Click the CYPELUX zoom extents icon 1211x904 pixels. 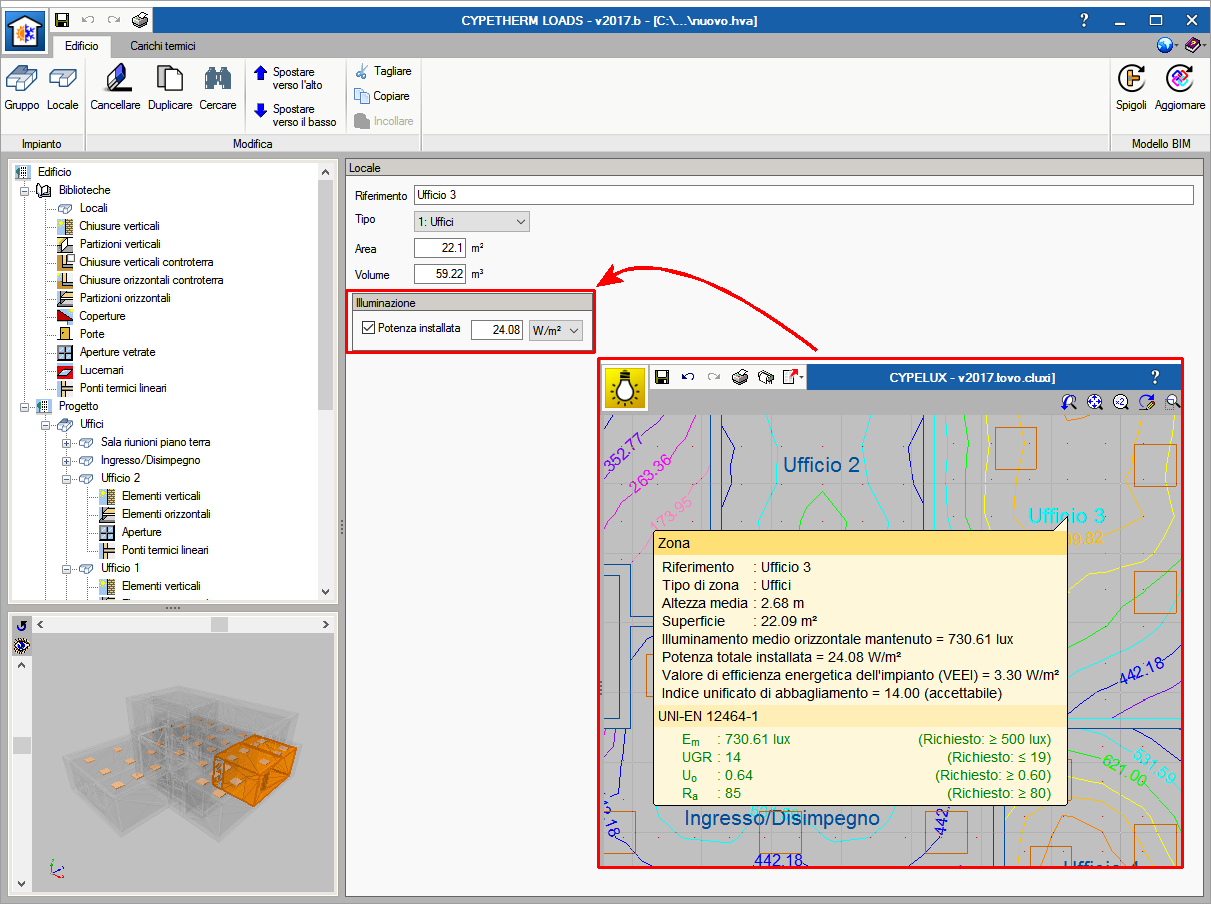1095,401
